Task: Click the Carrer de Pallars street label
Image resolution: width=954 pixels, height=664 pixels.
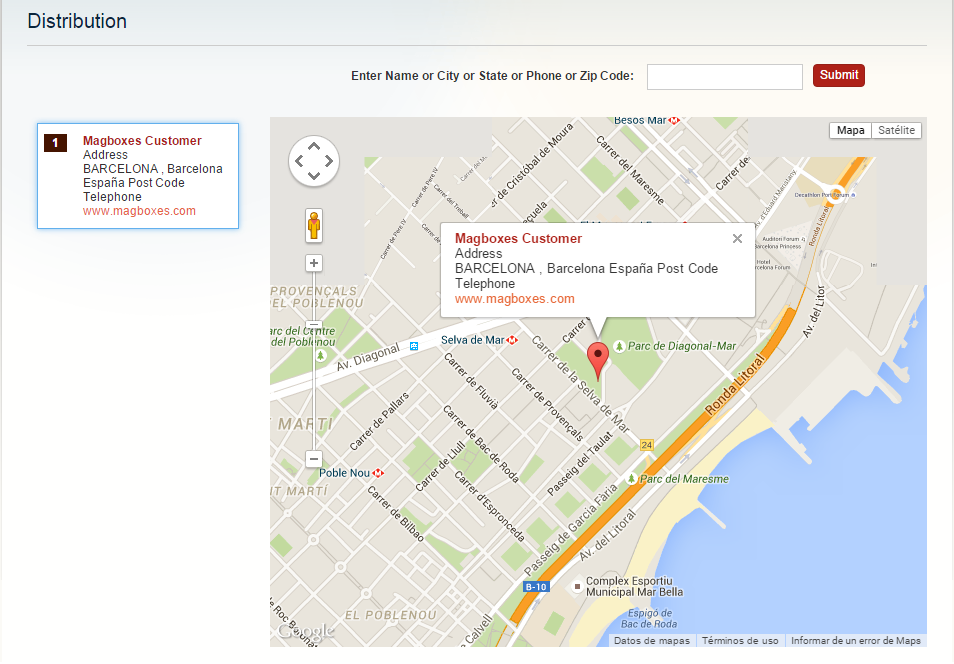Action: coord(379,421)
